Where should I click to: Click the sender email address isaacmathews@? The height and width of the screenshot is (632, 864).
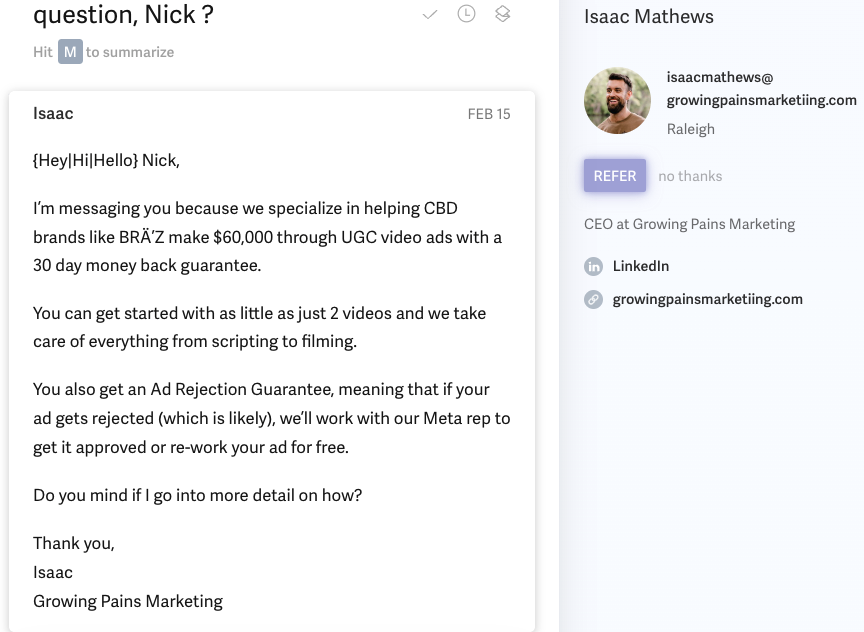(720, 77)
